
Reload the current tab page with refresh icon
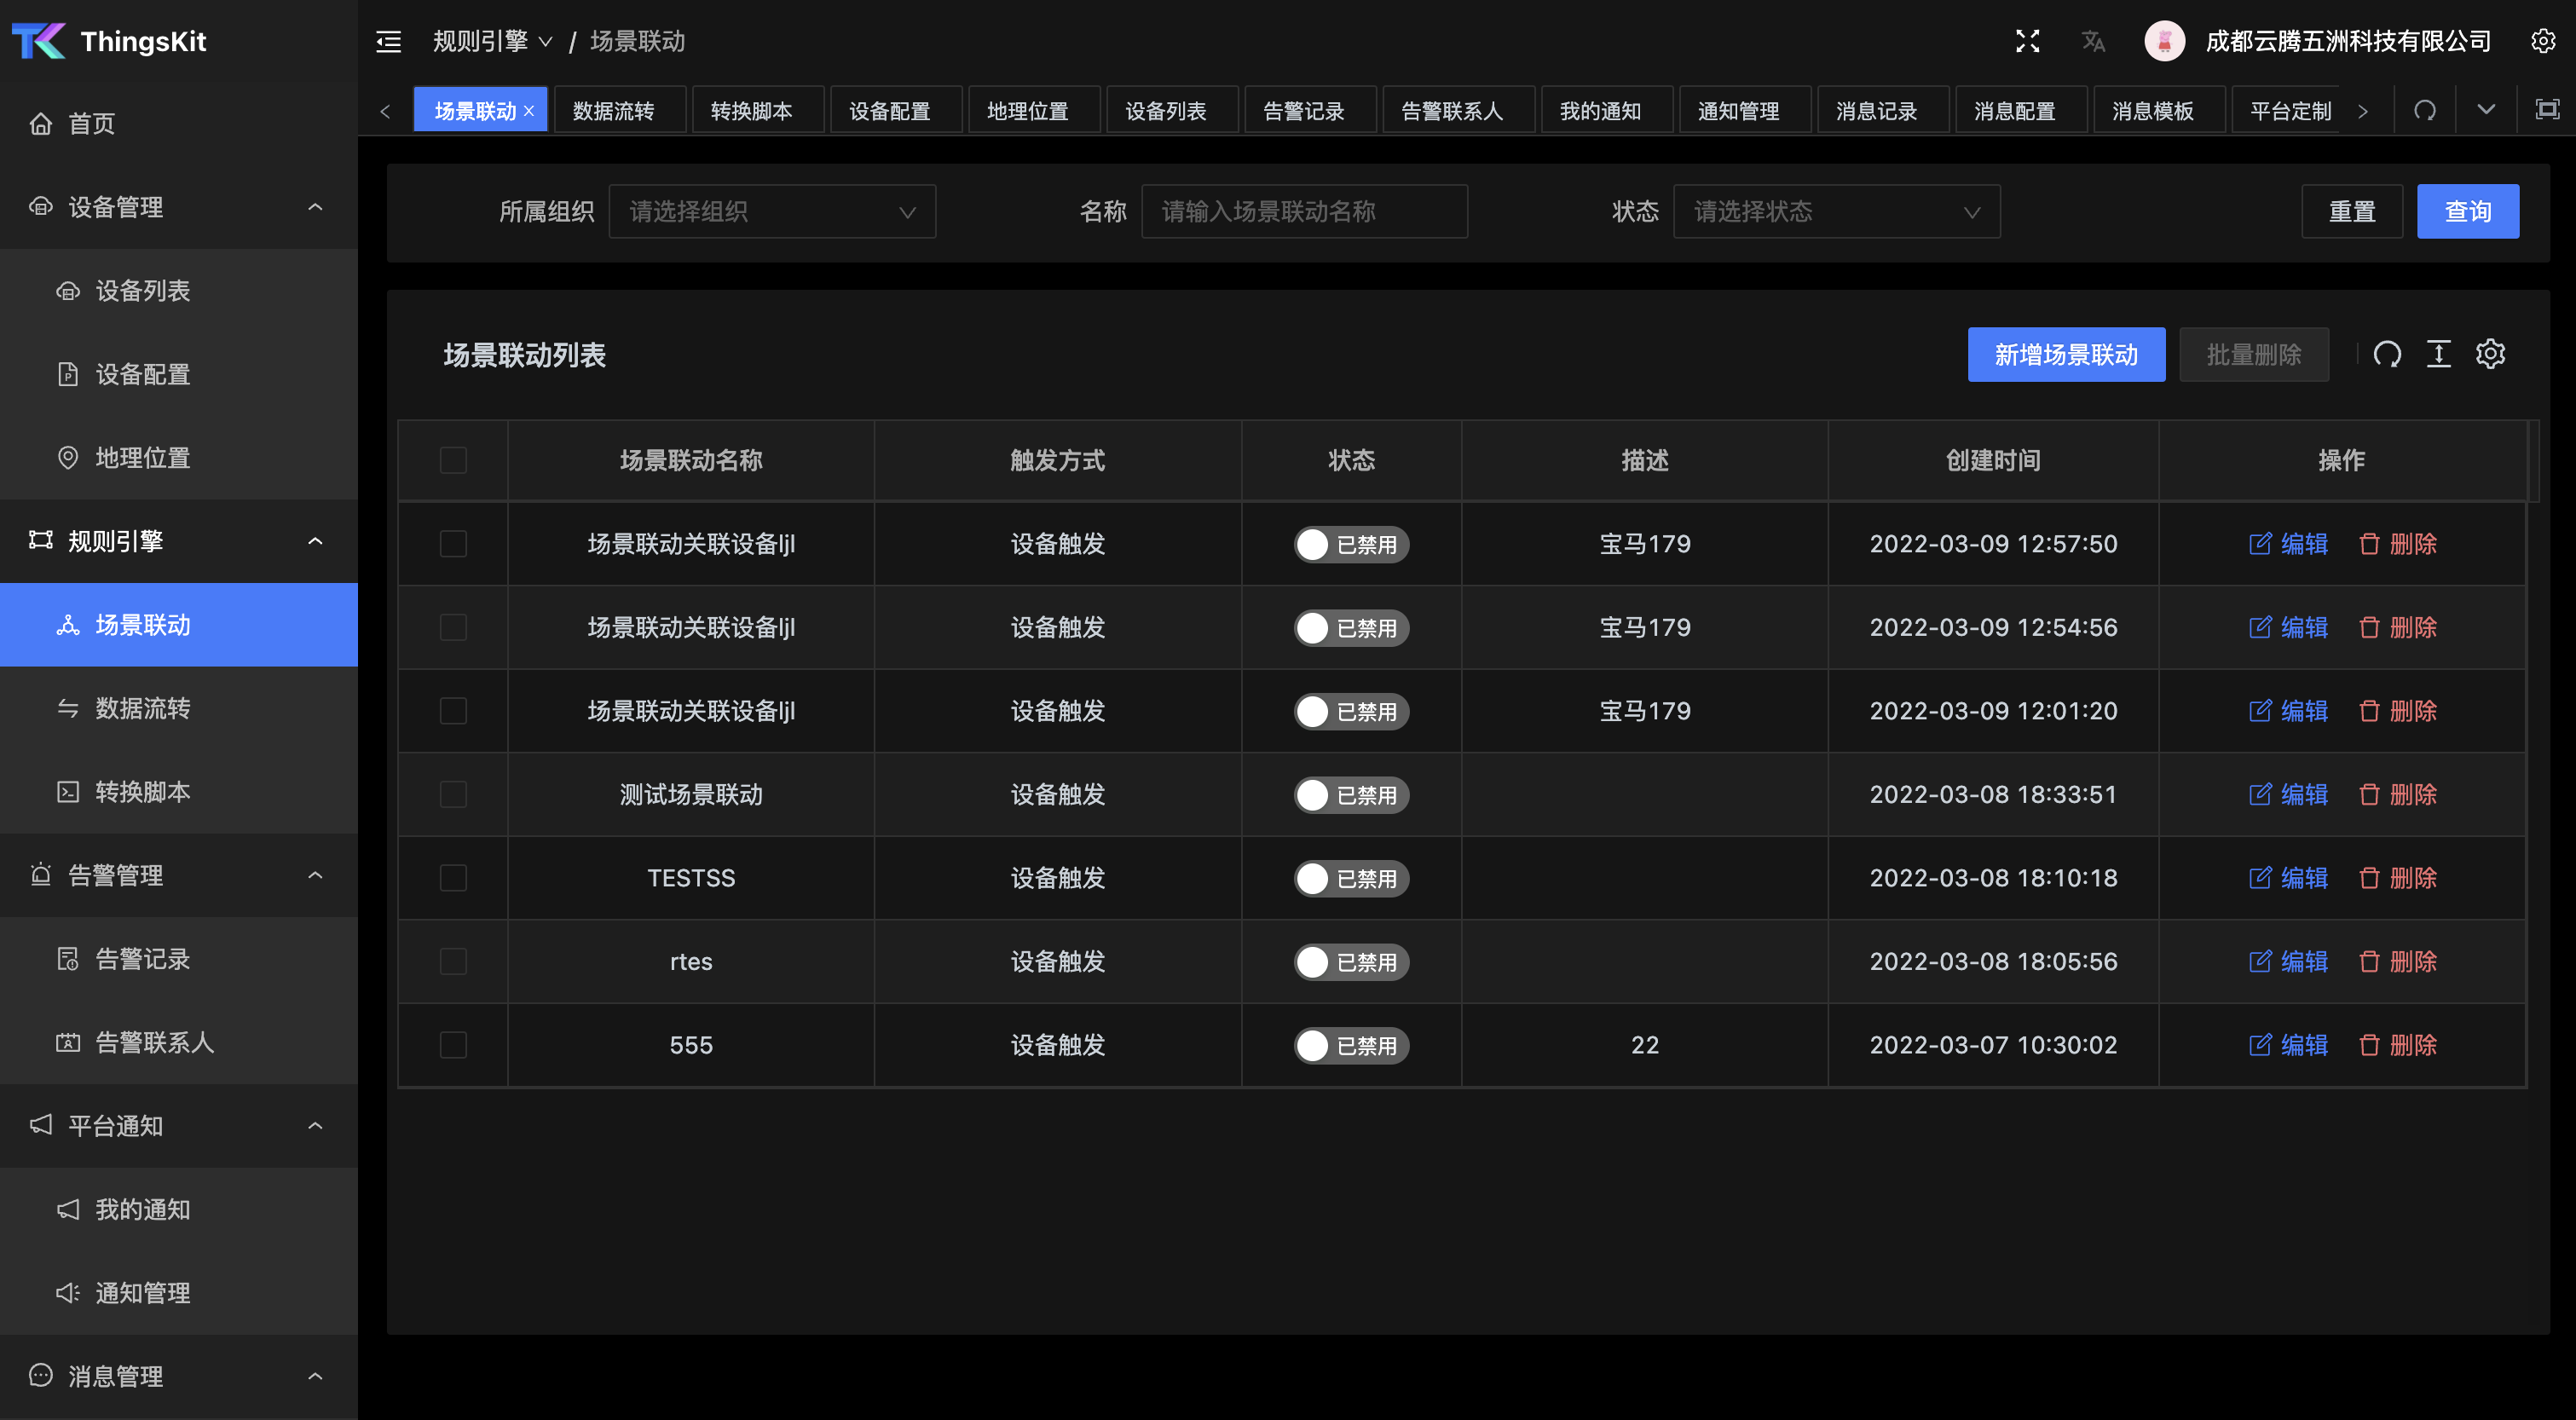coord(2425,110)
